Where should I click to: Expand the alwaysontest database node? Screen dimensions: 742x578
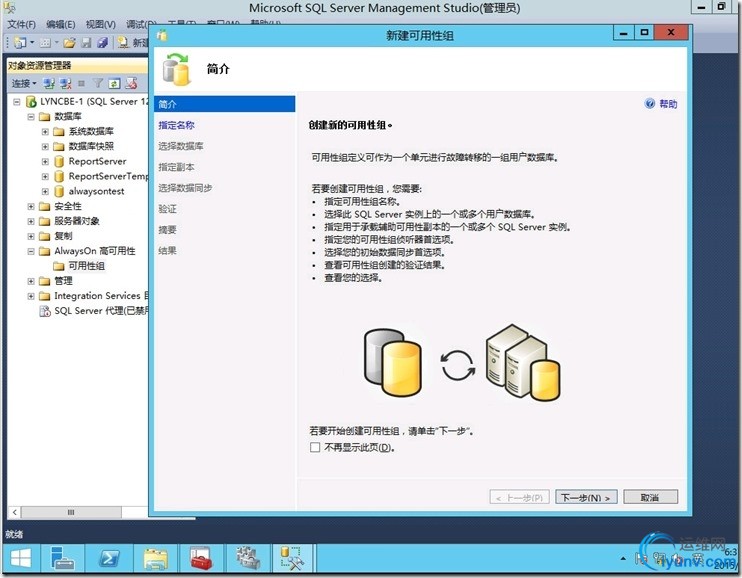pyautogui.click(x=45, y=191)
